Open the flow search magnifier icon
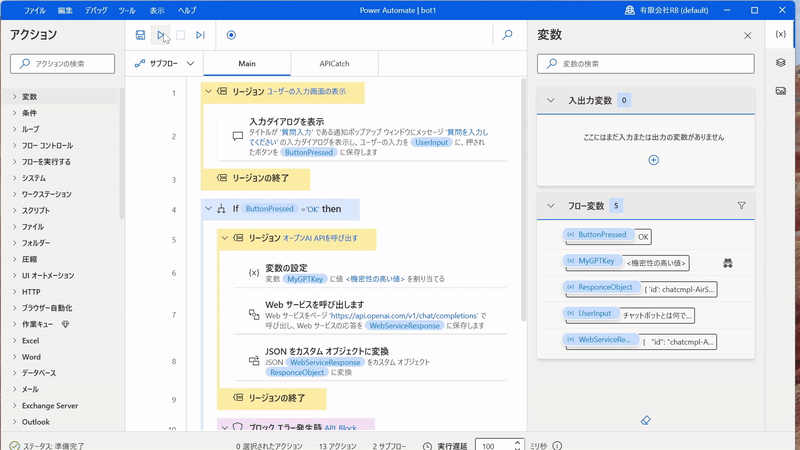Screen dimensions: 800x450 coord(507,35)
